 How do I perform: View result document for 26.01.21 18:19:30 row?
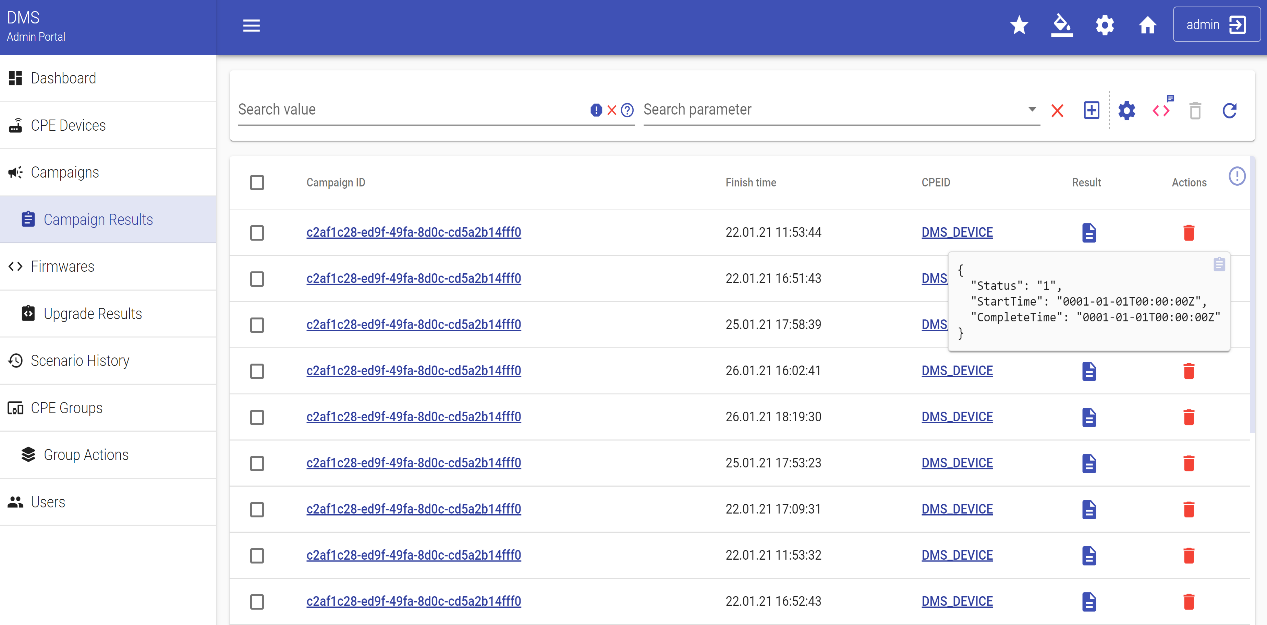tap(1089, 418)
